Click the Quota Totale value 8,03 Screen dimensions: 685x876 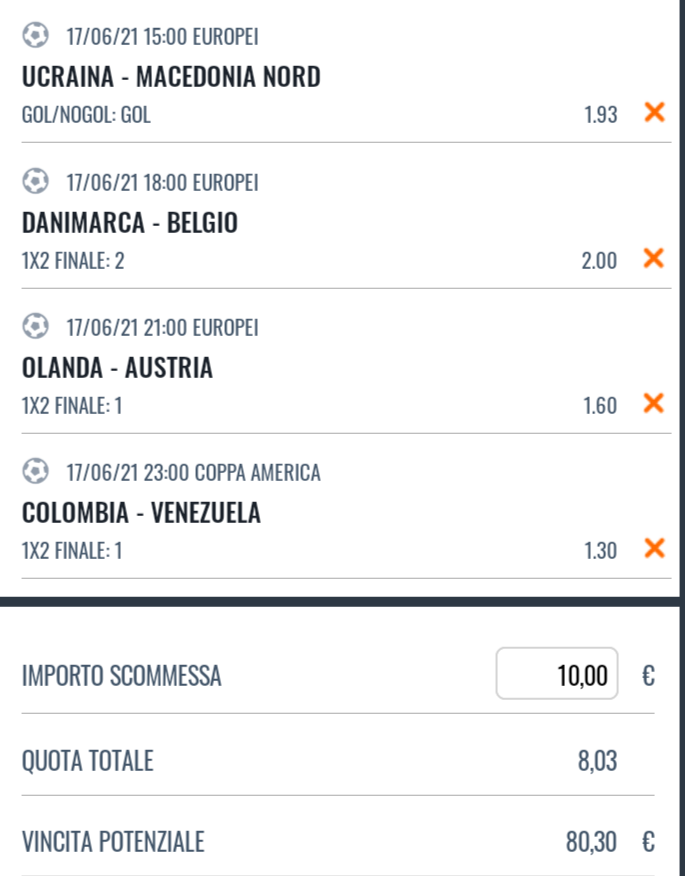pos(597,762)
